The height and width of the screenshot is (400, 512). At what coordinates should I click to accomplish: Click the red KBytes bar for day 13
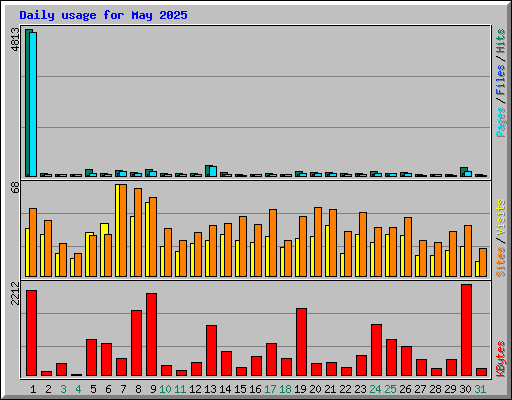pos(211,351)
